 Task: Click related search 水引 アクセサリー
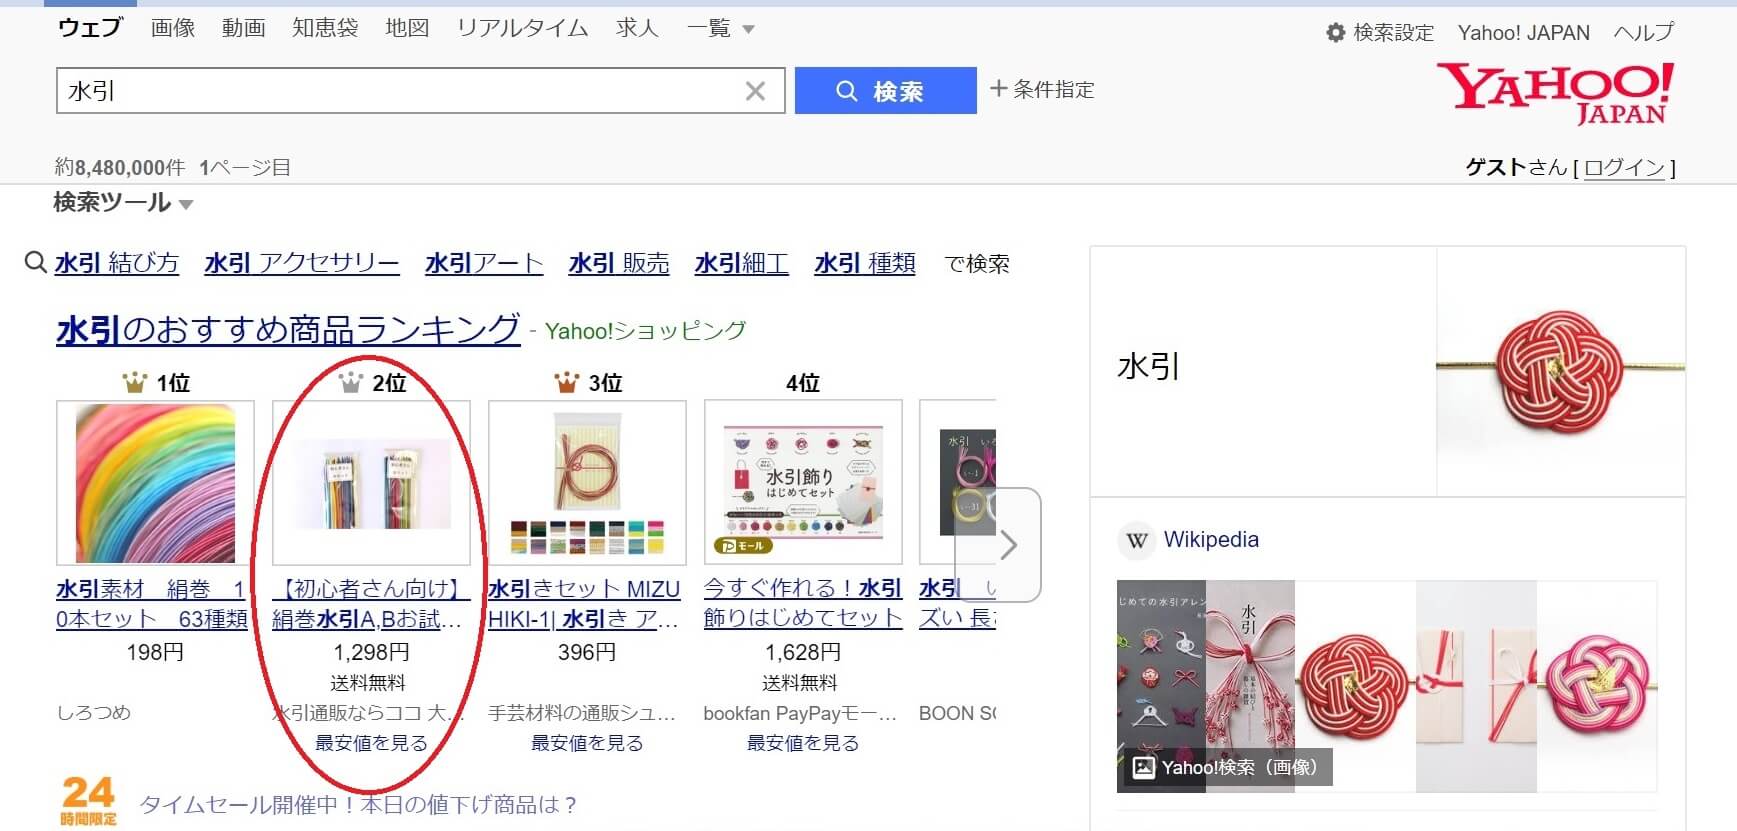(x=302, y=263)
